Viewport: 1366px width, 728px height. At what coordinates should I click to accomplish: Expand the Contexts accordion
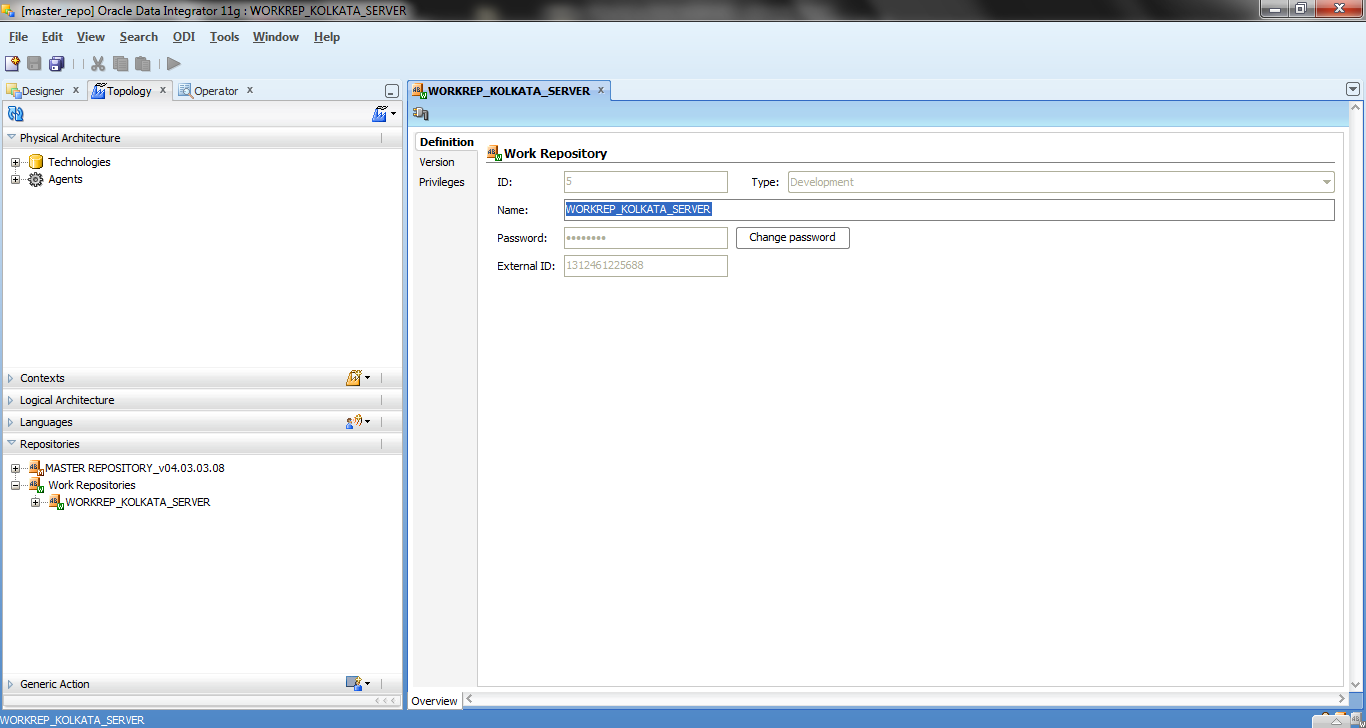click(11, 378)
